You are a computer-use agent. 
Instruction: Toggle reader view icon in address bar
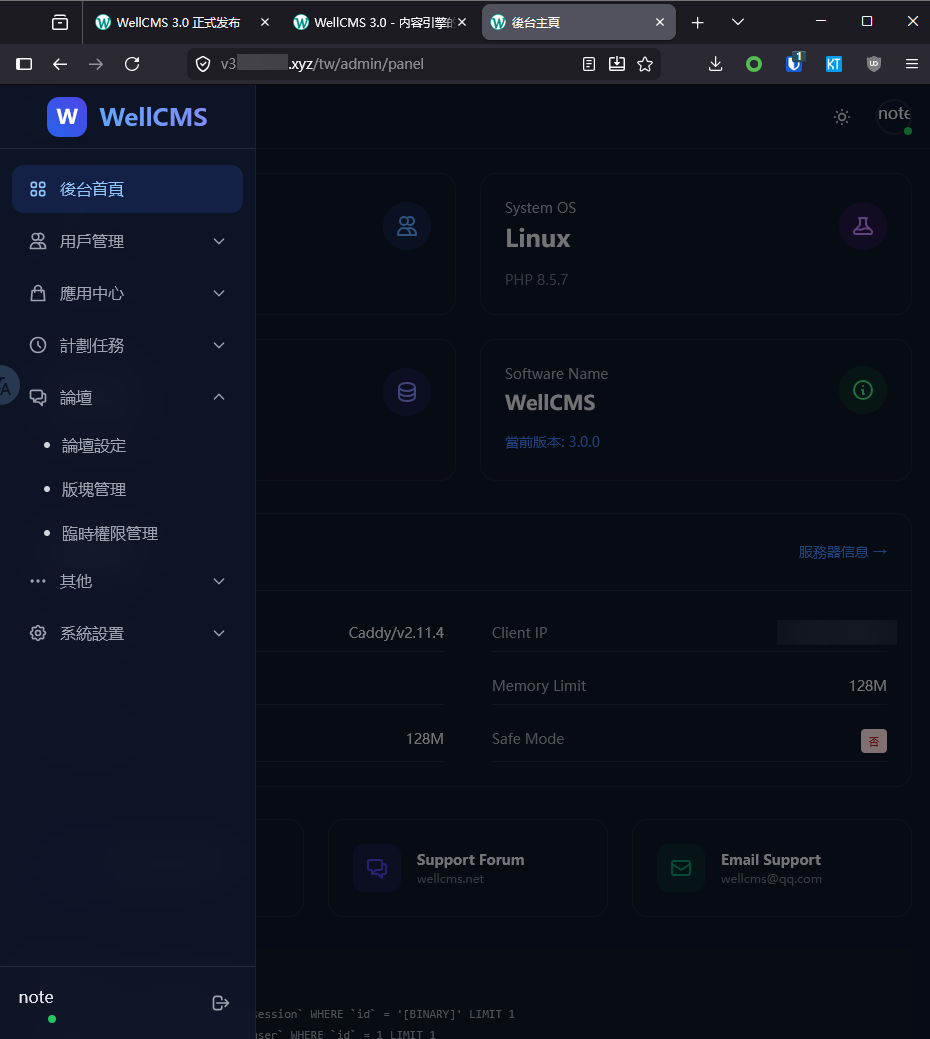pos(589,64)
